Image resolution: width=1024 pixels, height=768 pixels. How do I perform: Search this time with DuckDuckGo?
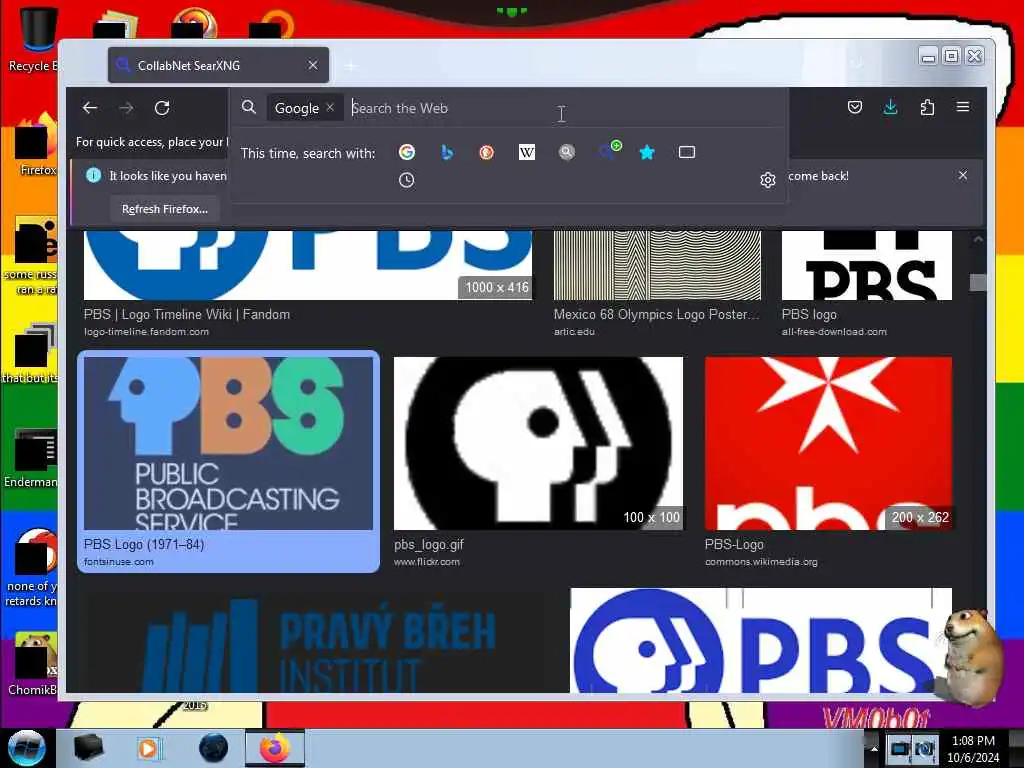pos(487,152)
